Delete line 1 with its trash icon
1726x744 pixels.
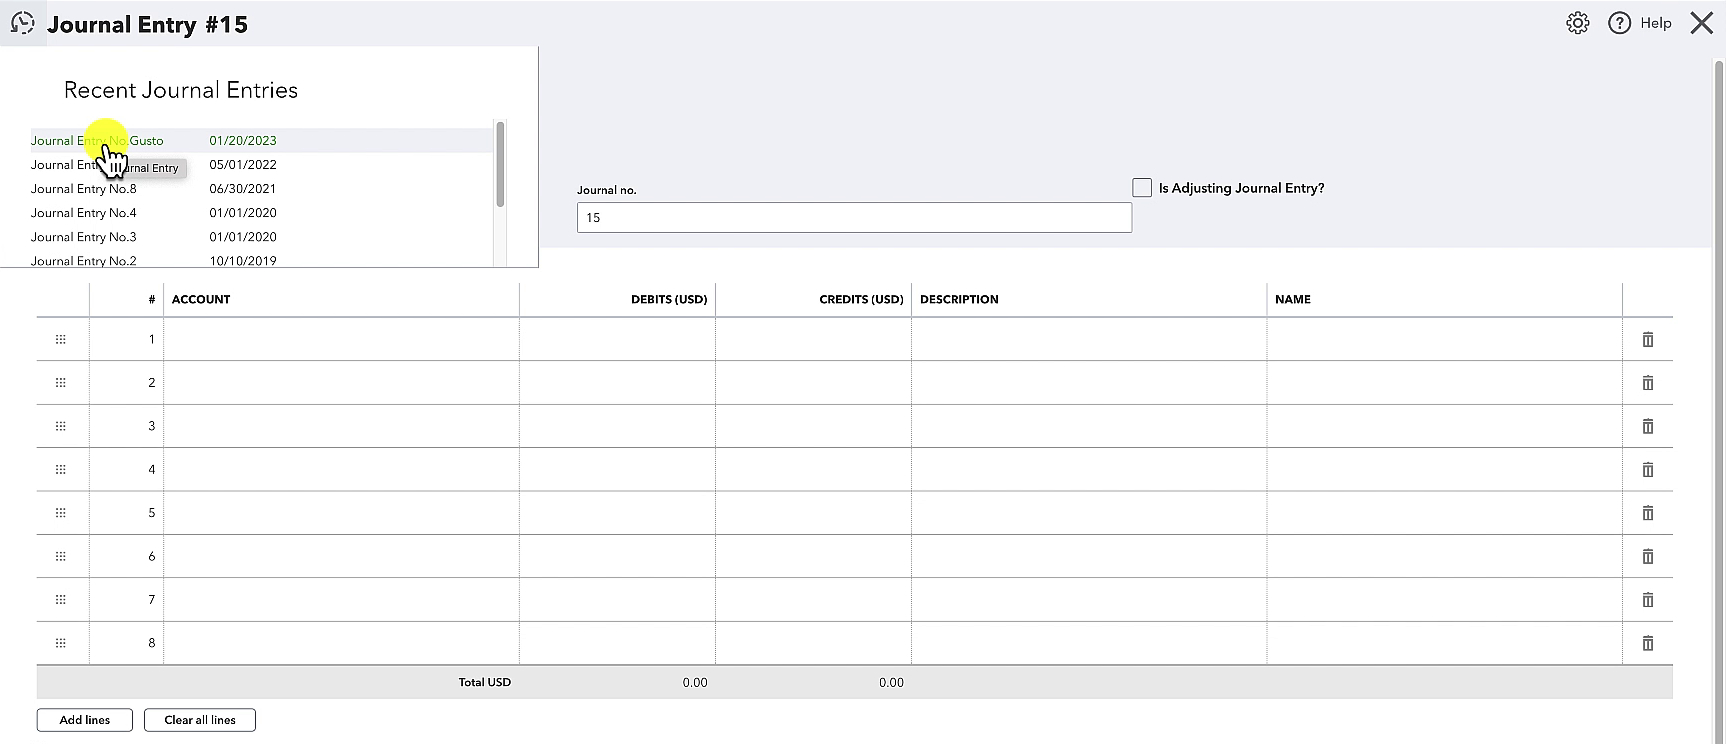click(x=1648, y=340)
